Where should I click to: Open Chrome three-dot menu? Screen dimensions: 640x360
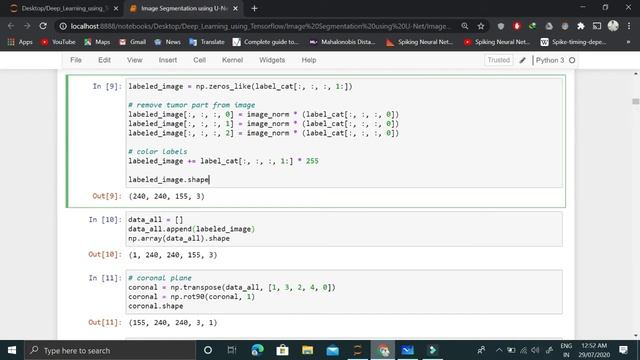coord(629,26)
